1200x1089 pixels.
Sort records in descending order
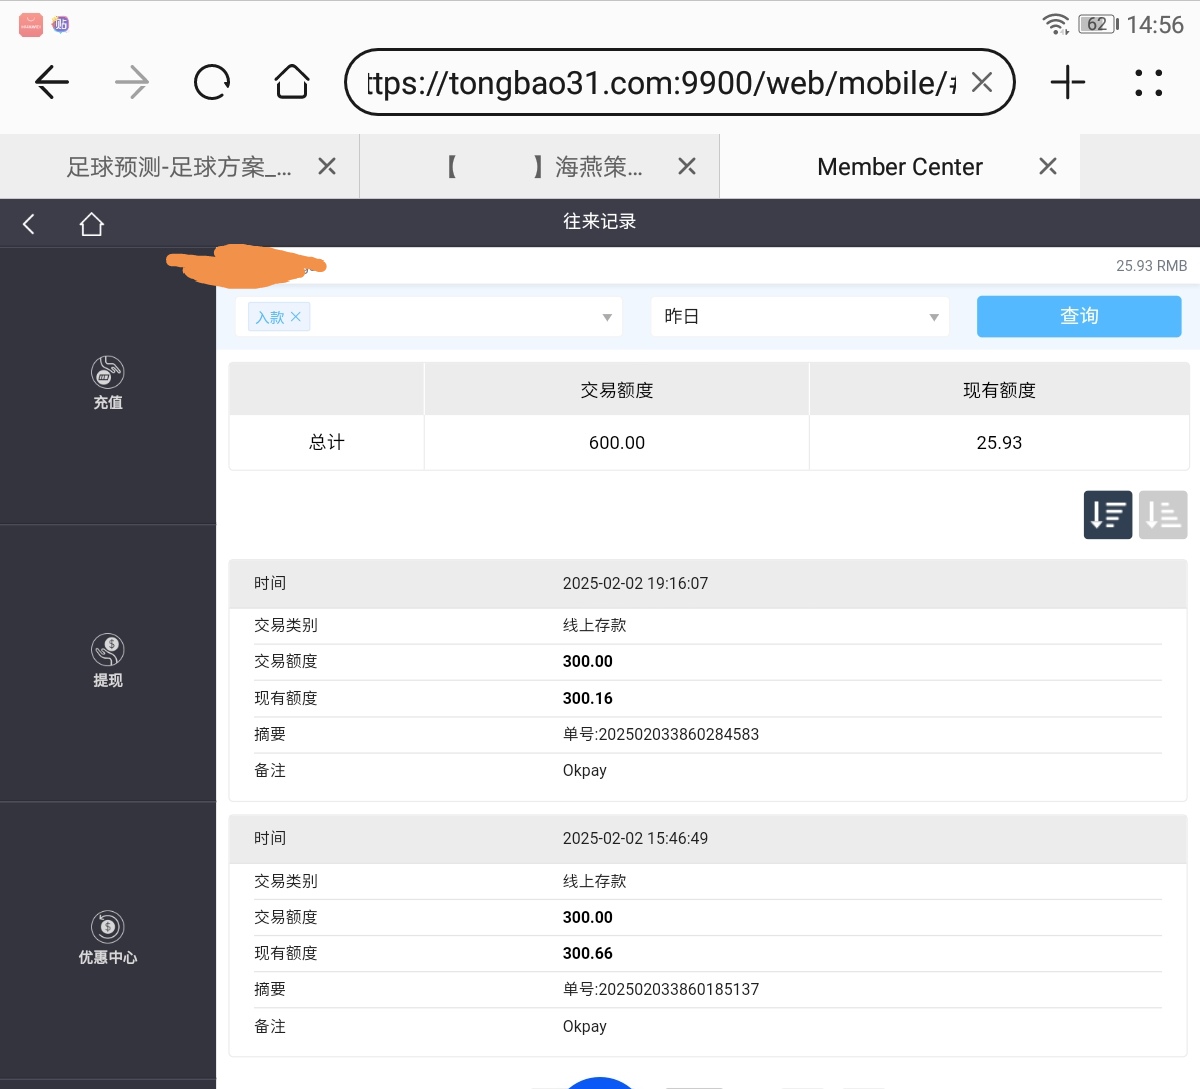[x=1108, y=515]
